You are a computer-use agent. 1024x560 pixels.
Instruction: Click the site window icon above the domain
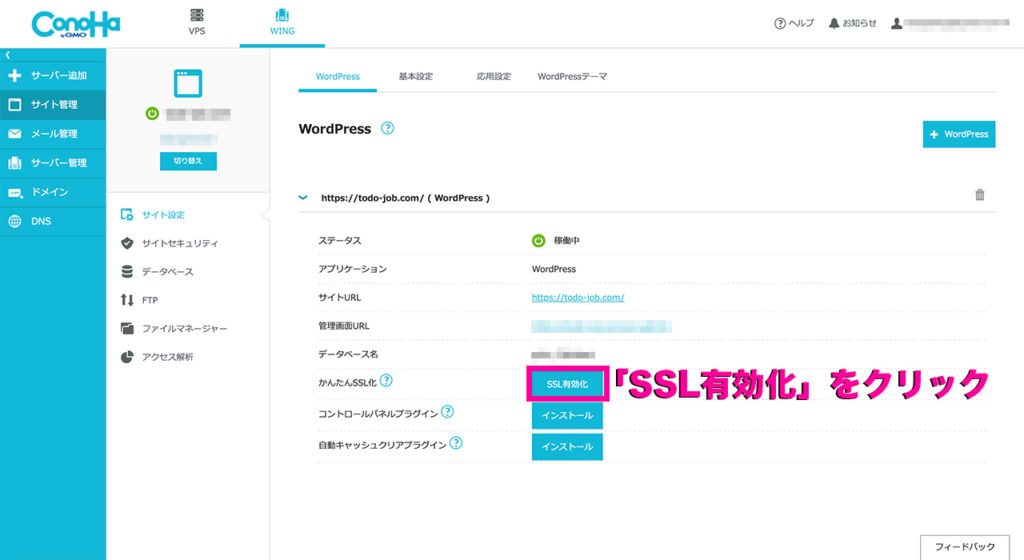[188, 84]
